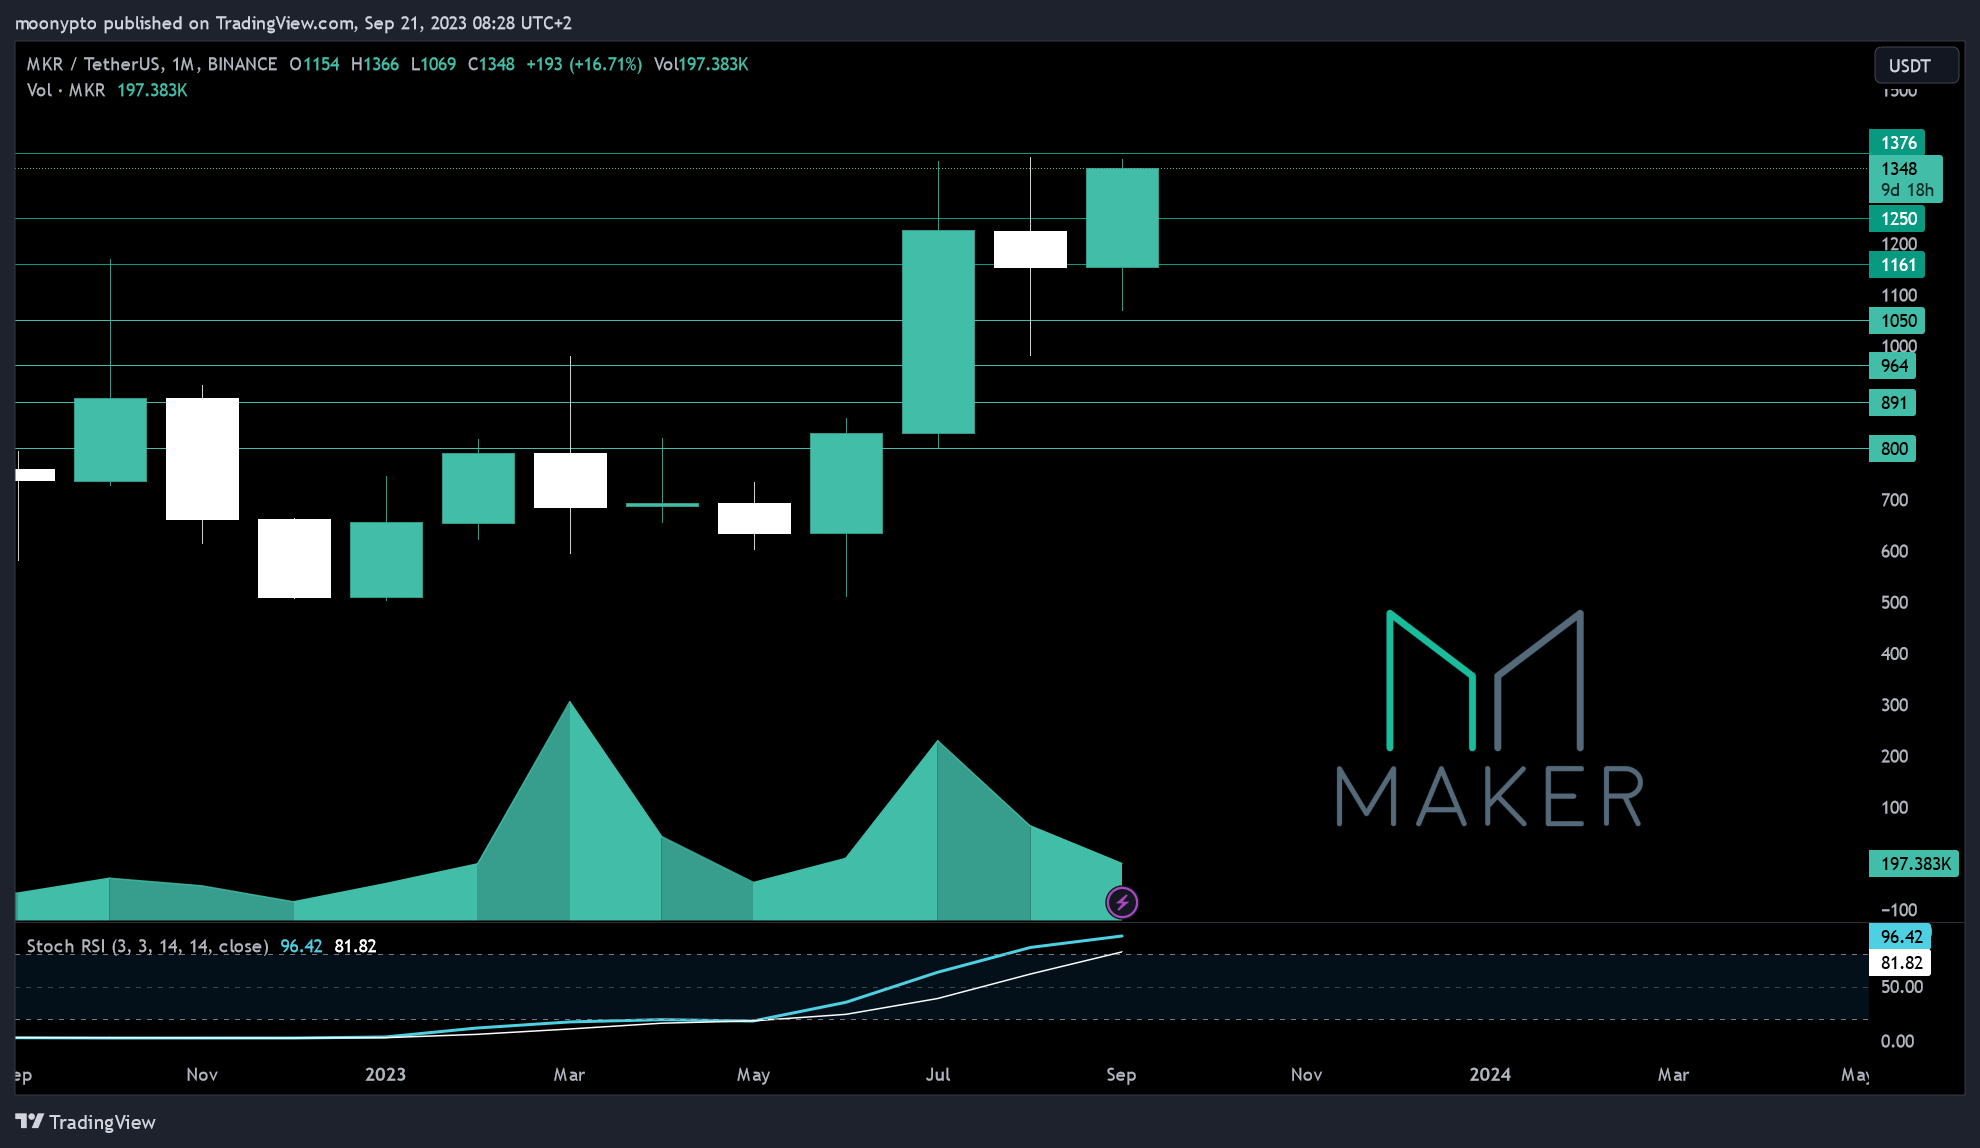Click the 964 price level label

click(x=1893, y=366)
